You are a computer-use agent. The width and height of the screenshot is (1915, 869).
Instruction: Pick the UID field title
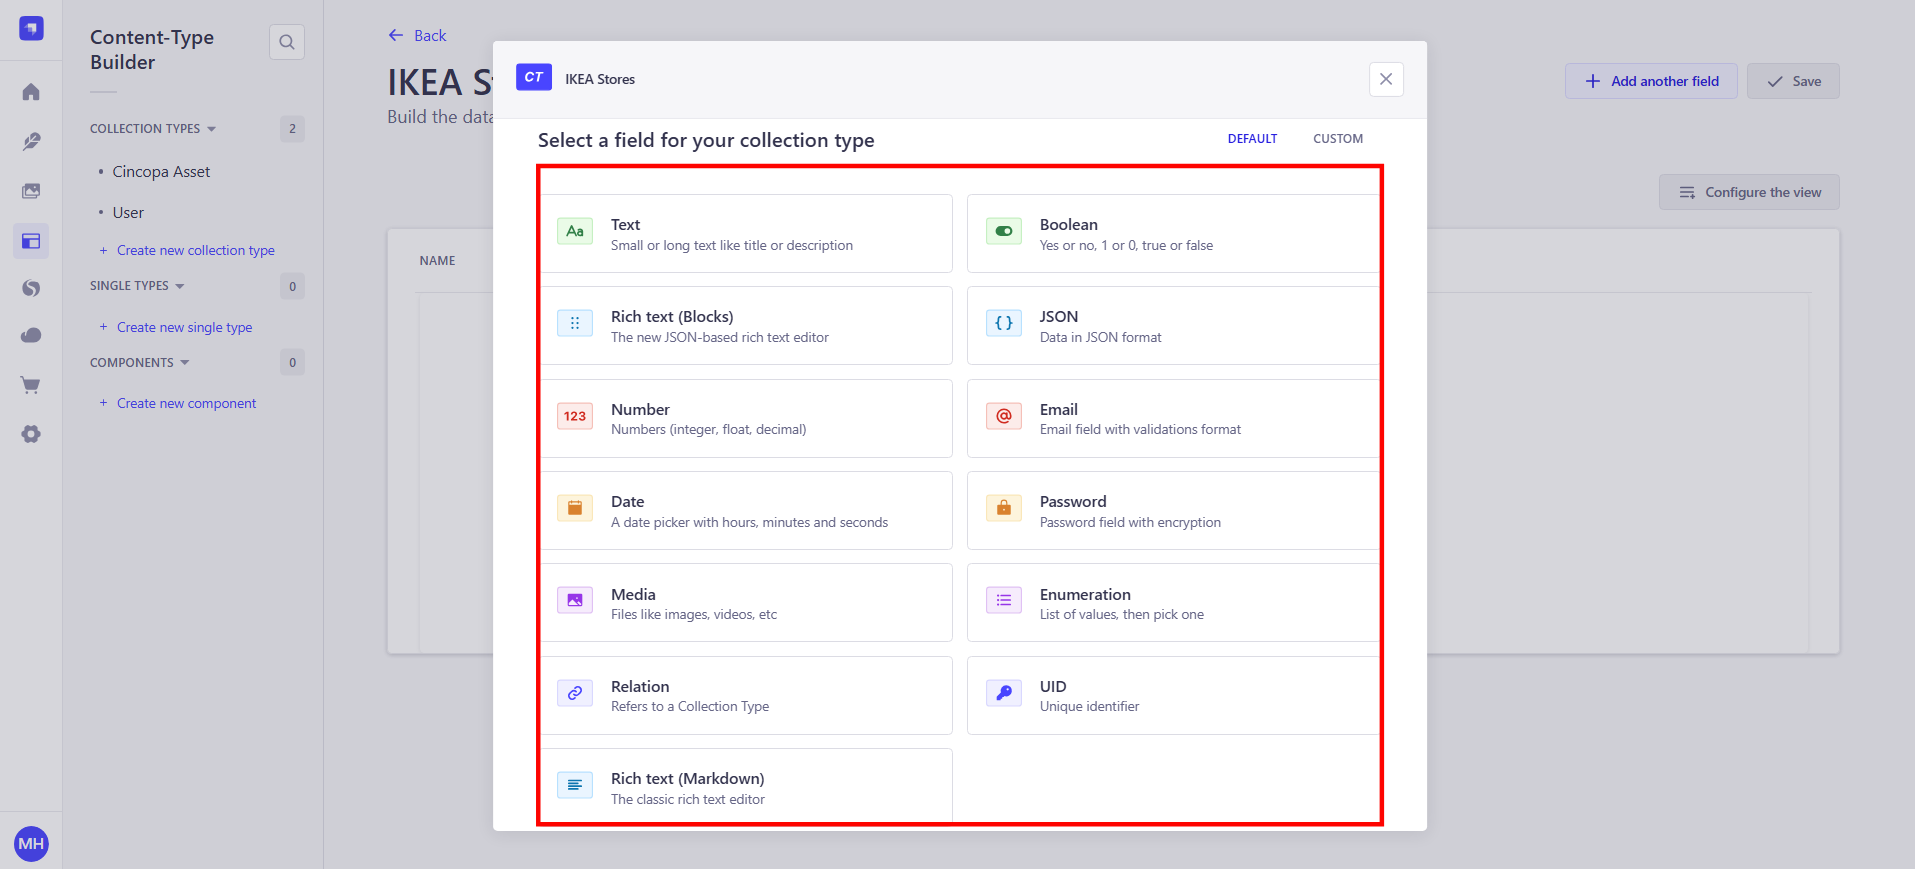tap(1053, 687)
